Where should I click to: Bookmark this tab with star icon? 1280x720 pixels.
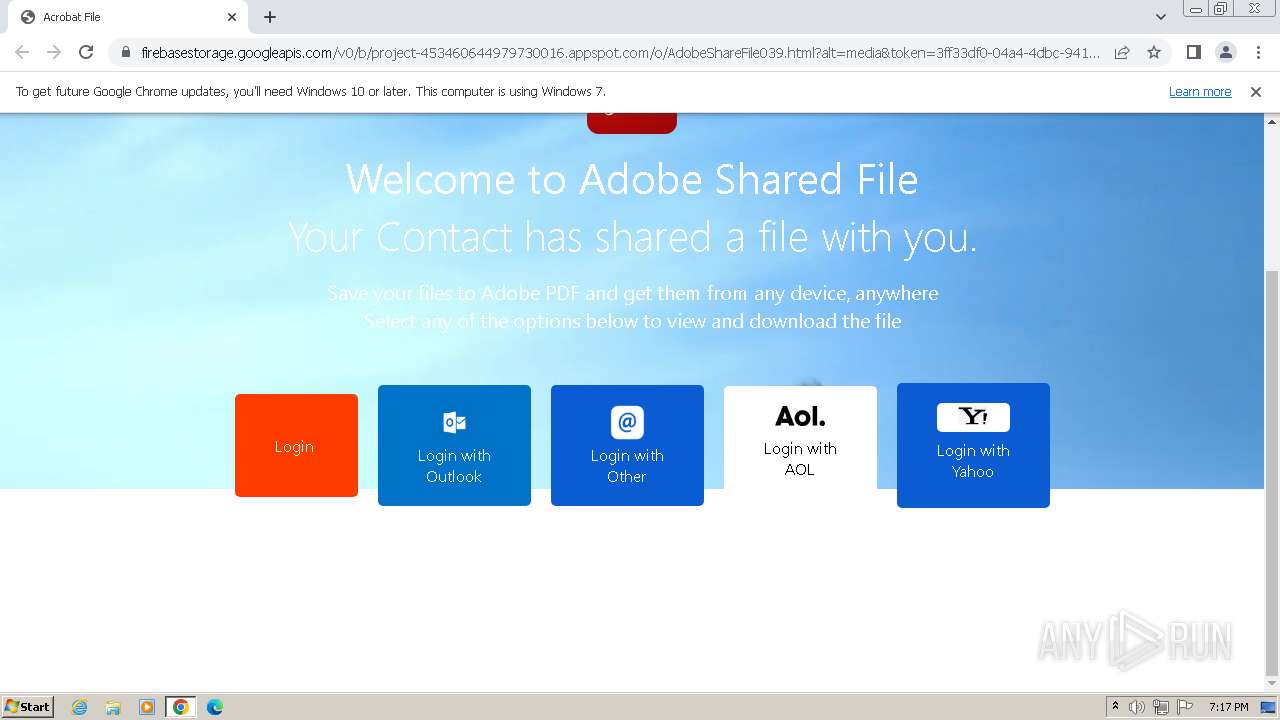tap(1154, 52)
